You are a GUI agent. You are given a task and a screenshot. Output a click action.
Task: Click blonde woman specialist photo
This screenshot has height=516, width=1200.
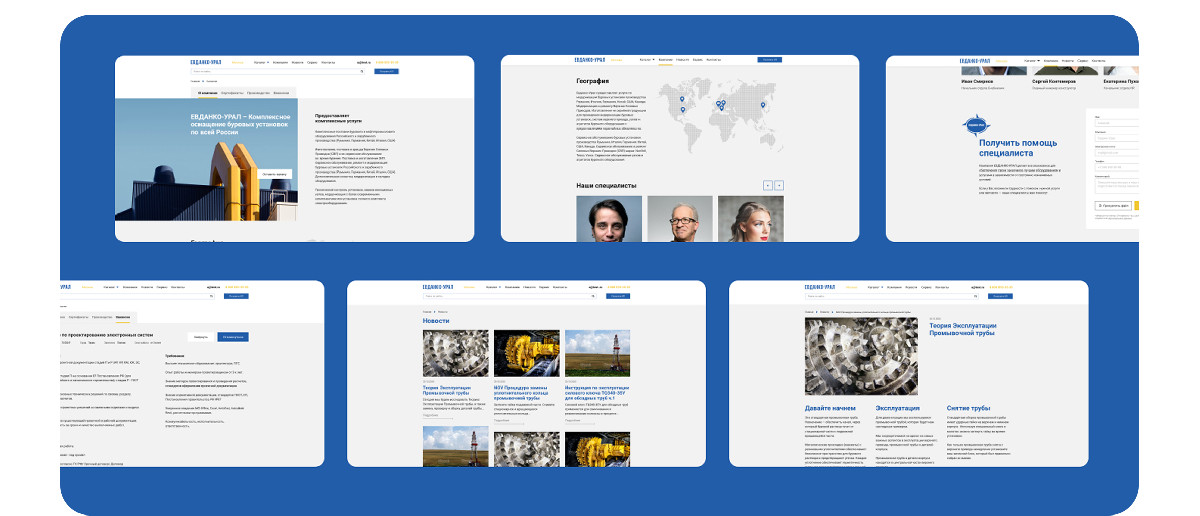coord(751,217)
